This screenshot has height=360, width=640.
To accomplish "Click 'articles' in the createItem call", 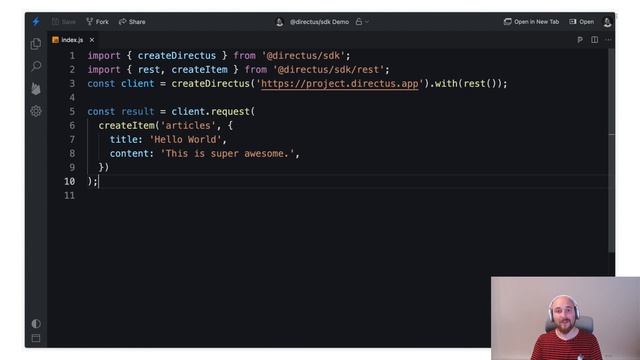I will [x=188, y=126].
